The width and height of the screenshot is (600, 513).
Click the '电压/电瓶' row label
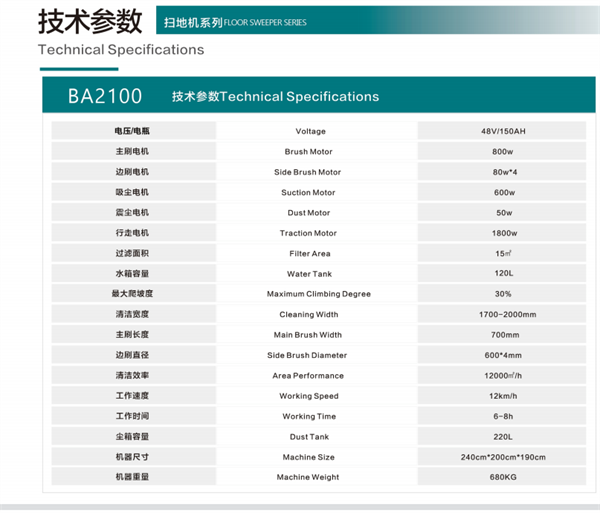132,131
